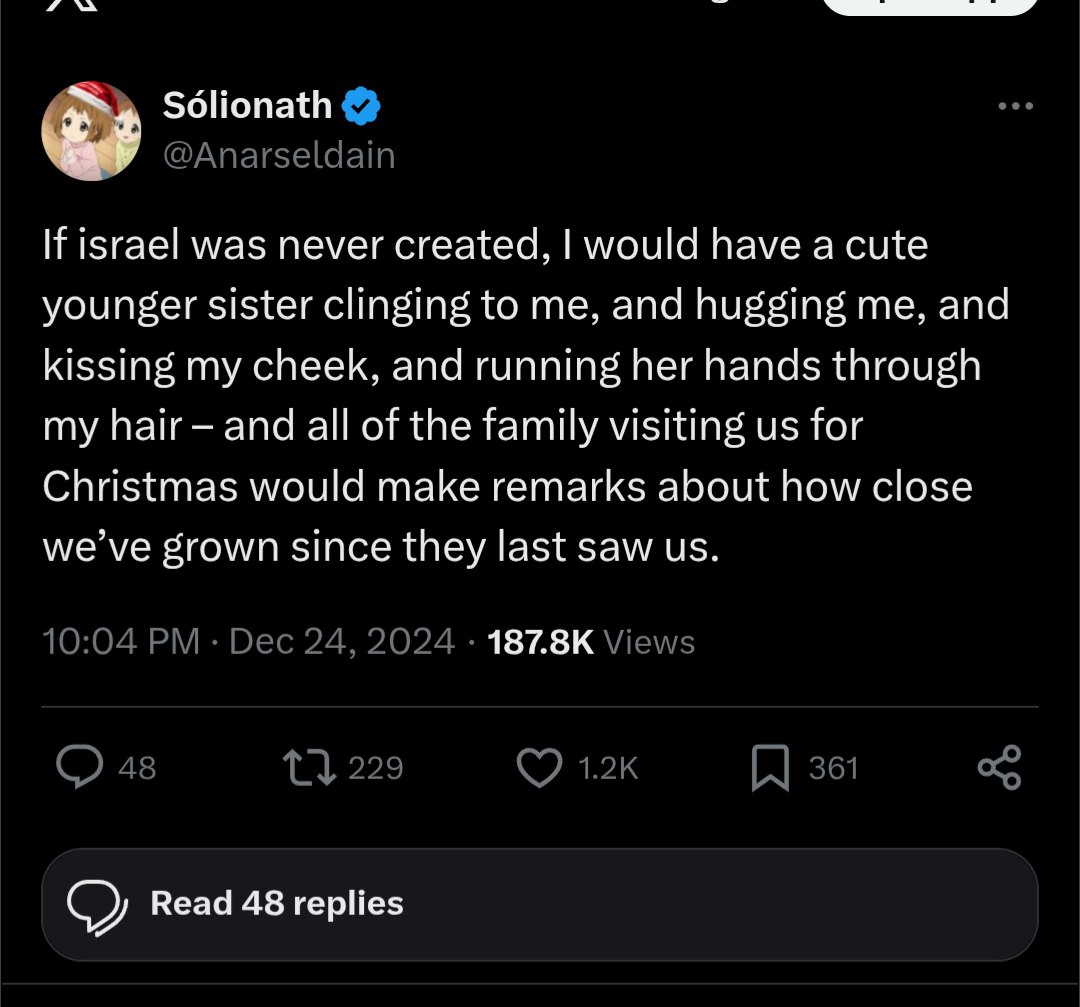1080x1007 pixels.
Task: Click the 10:04 PM Dec 24 timestamp
Action: 249,641
